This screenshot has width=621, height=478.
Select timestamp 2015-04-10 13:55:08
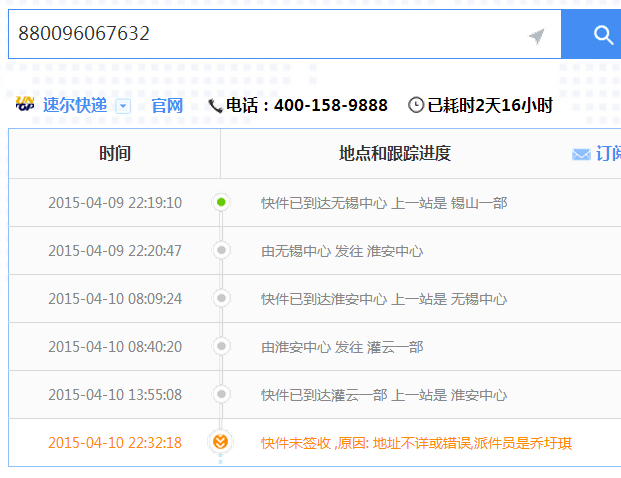click(x=115, y=394)
